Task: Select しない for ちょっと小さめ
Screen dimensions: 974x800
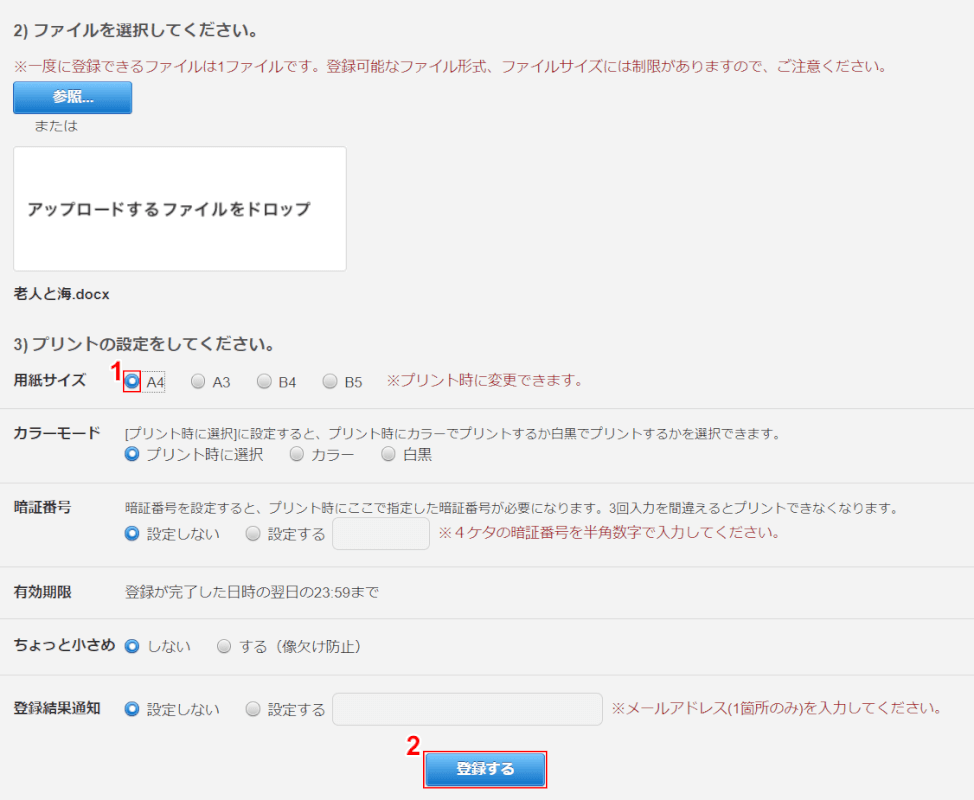Action: (x=132, y=646)
